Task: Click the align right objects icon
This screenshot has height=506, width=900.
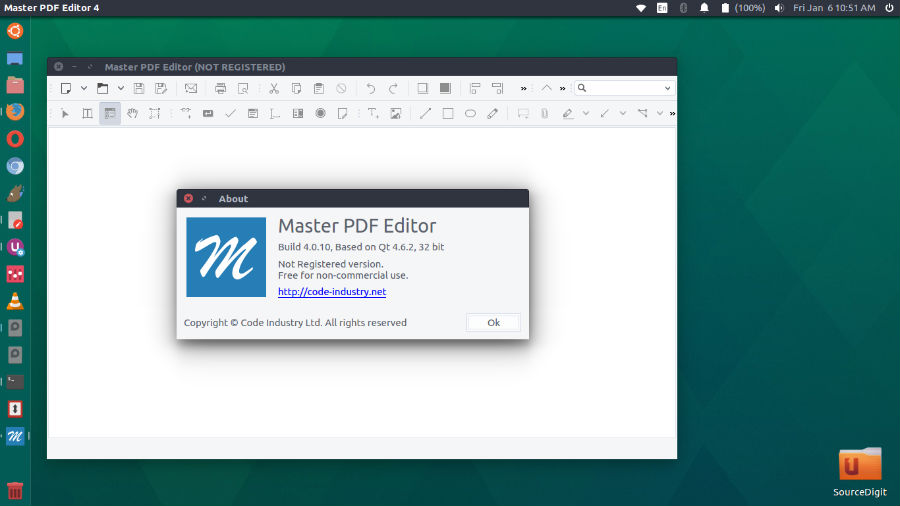Action: (498, 88)
